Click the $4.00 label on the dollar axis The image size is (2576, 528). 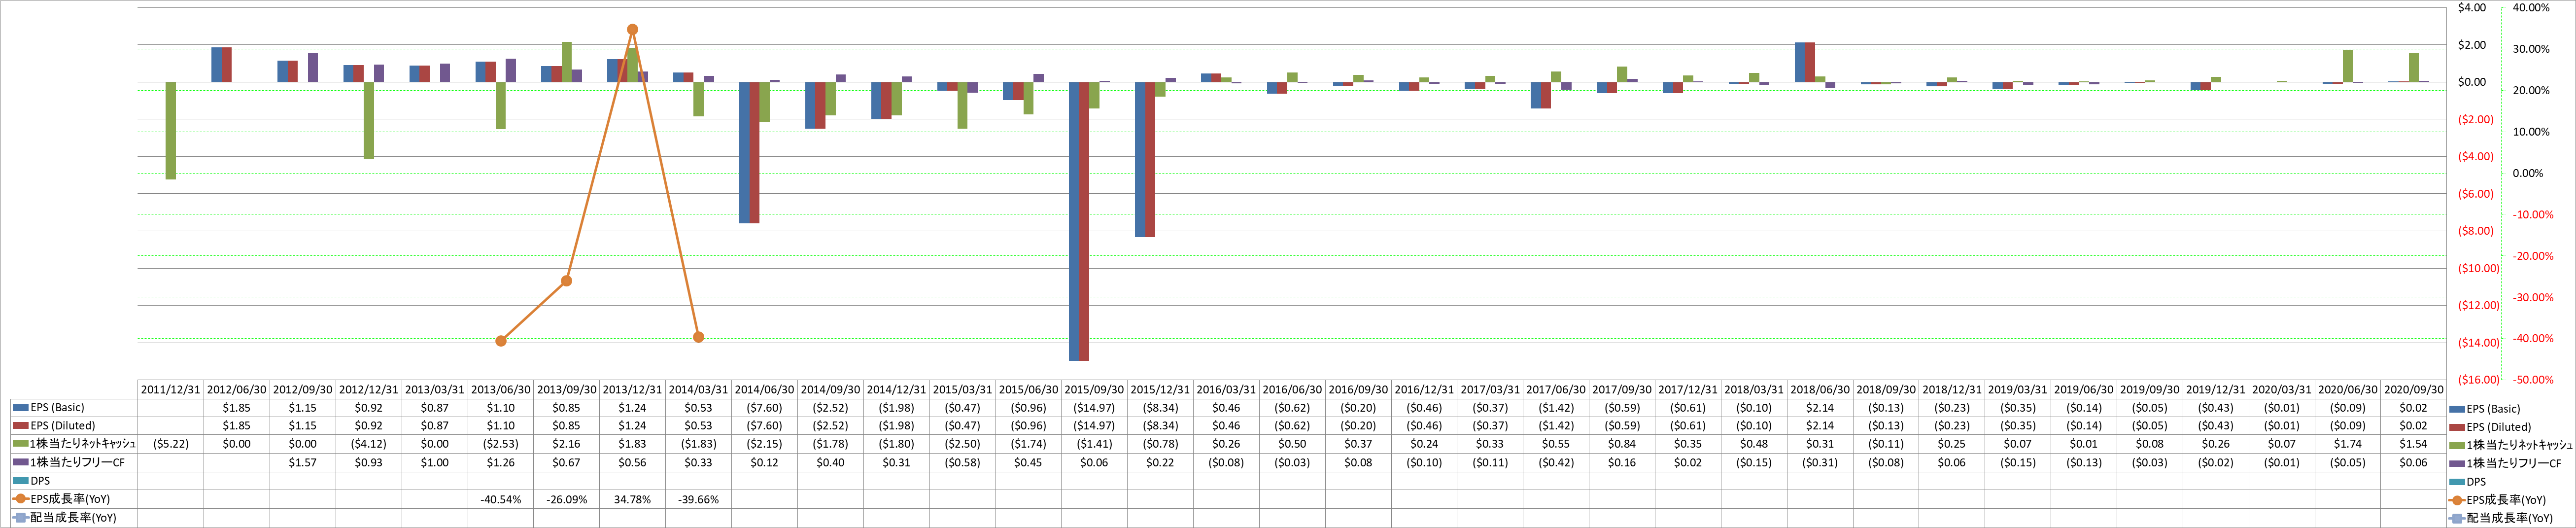point(2472,8)
